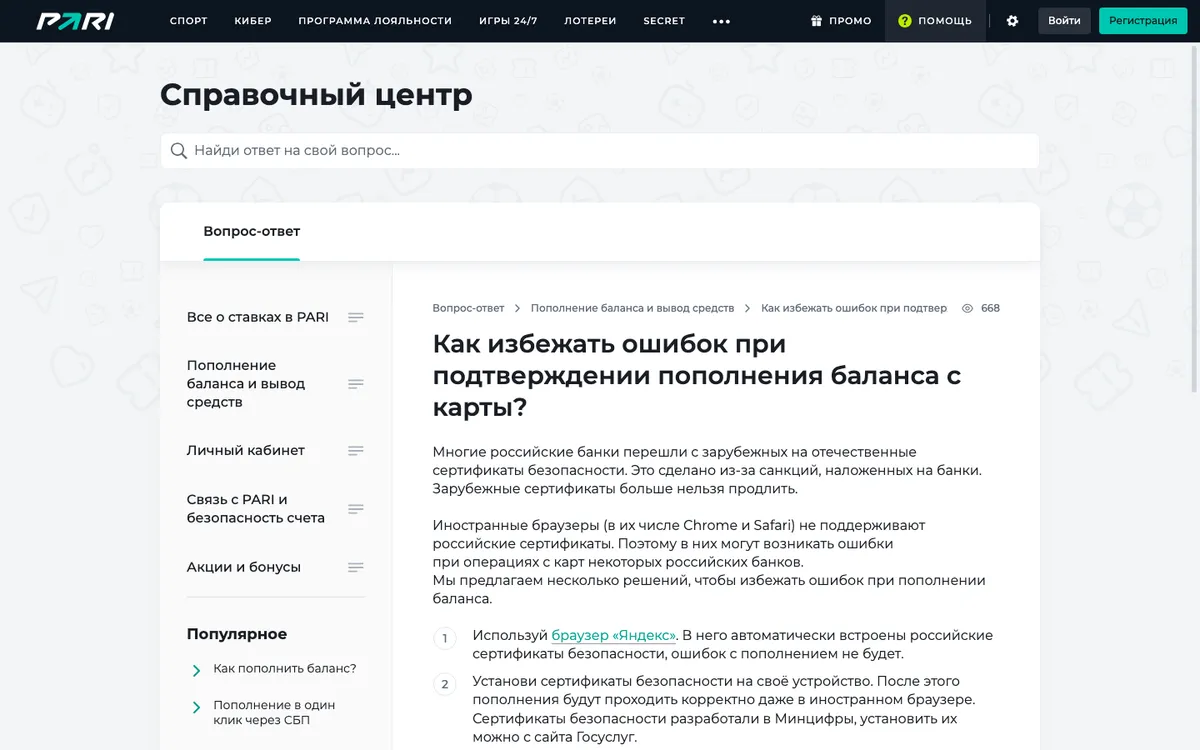The image size is (1200, 750).
Task: Click the Личный кабинет label
Action: (x=246, y=451)
